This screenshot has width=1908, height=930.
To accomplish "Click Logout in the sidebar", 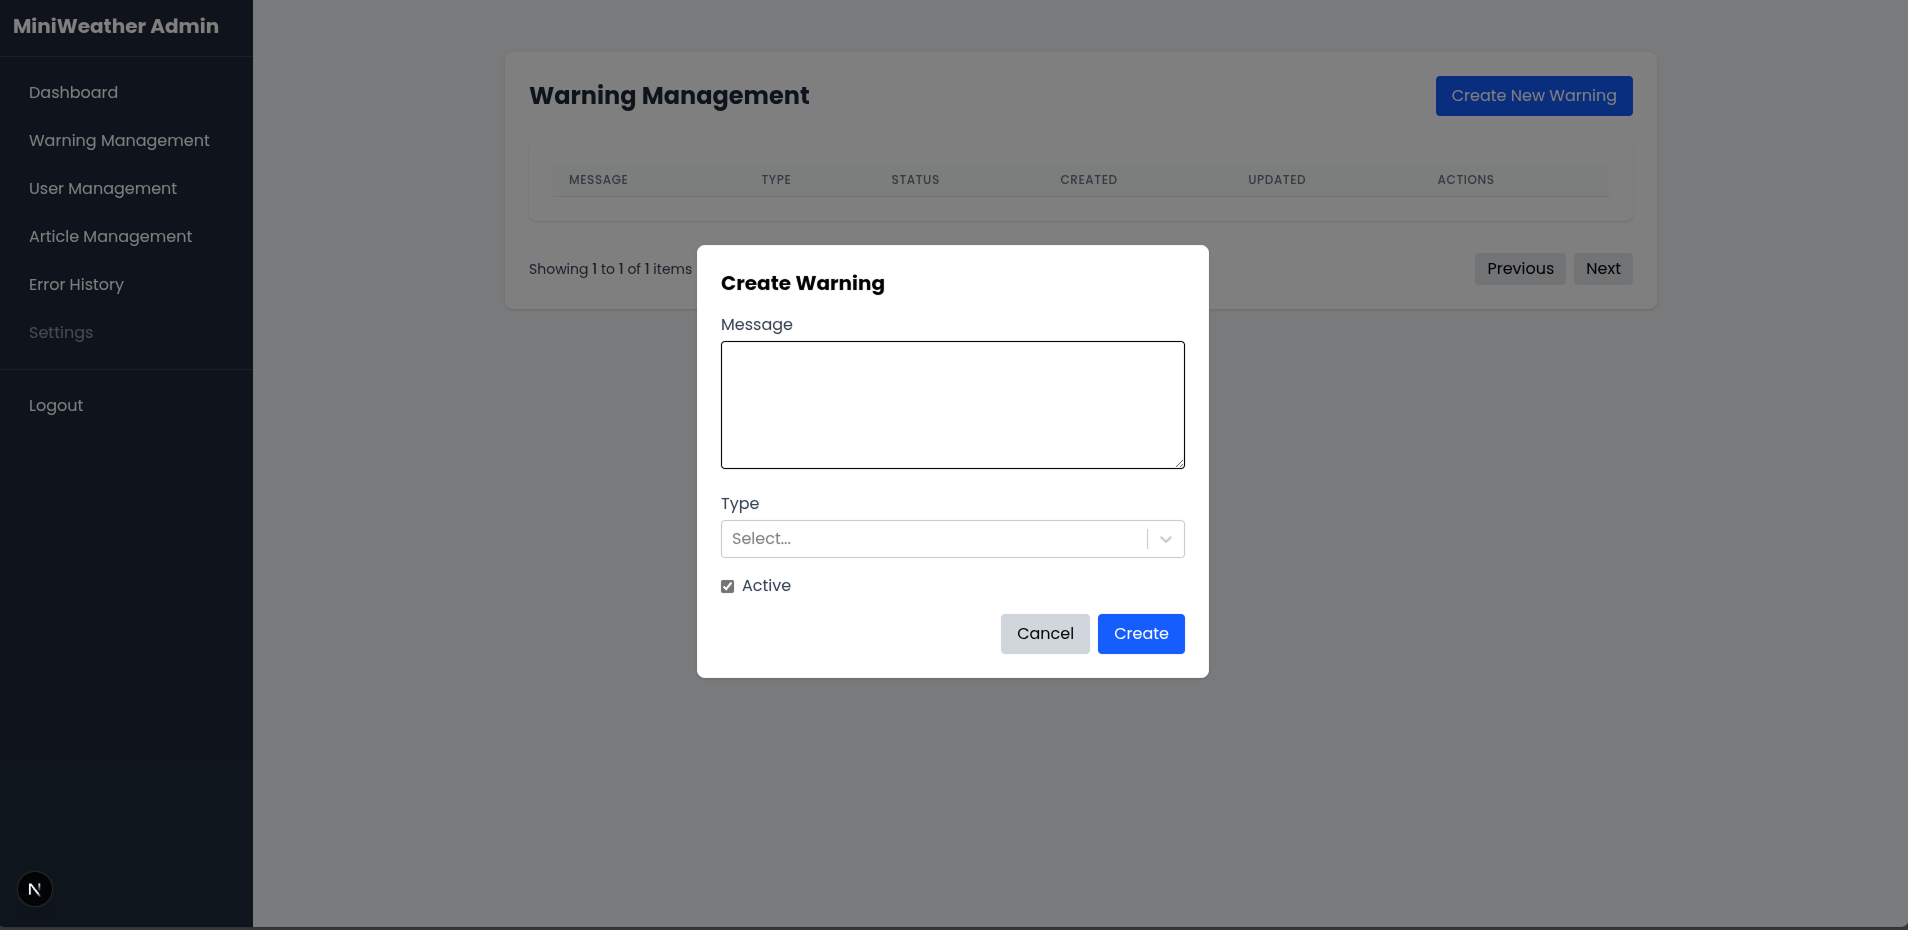I will (56, 405).
